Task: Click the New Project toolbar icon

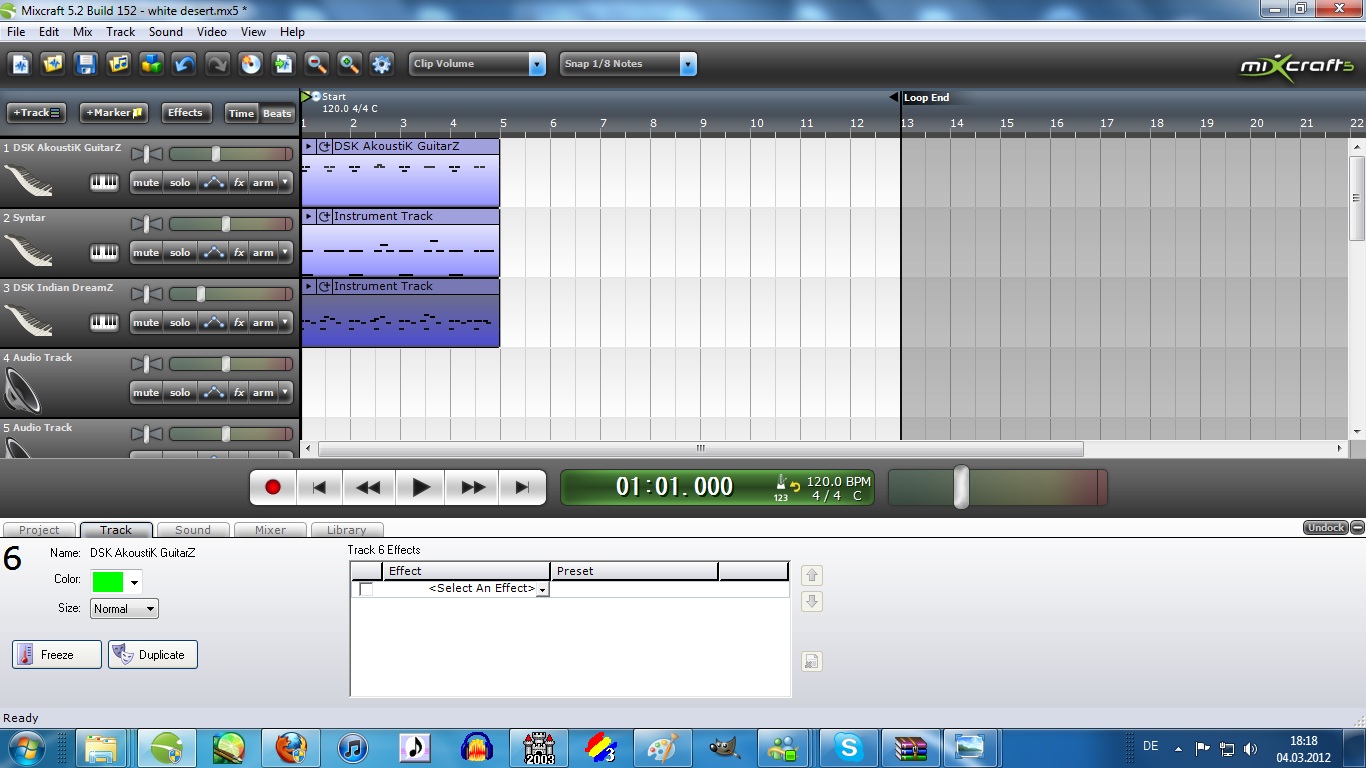Action: (21, 64)
